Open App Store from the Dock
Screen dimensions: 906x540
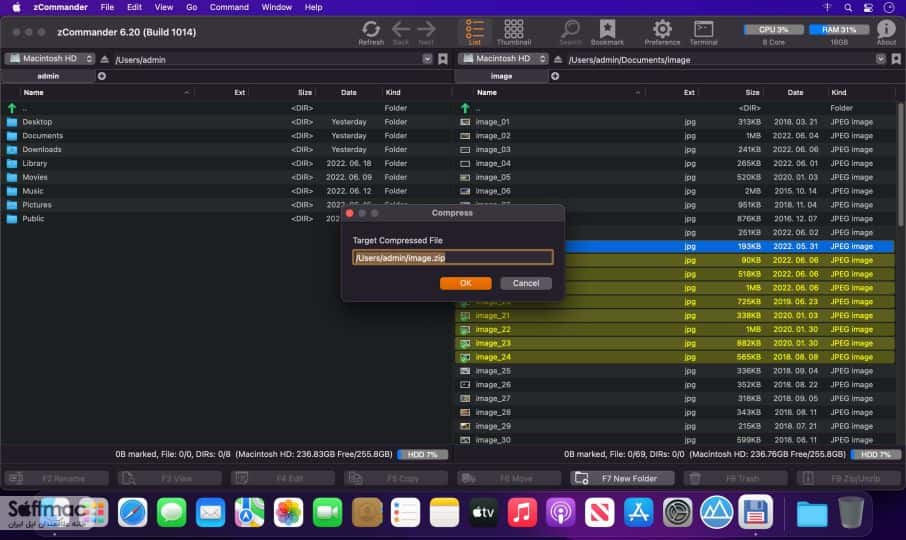638,512
